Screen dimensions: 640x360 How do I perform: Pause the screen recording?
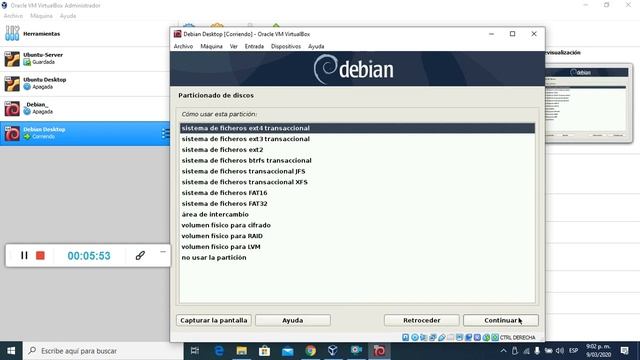24,256
